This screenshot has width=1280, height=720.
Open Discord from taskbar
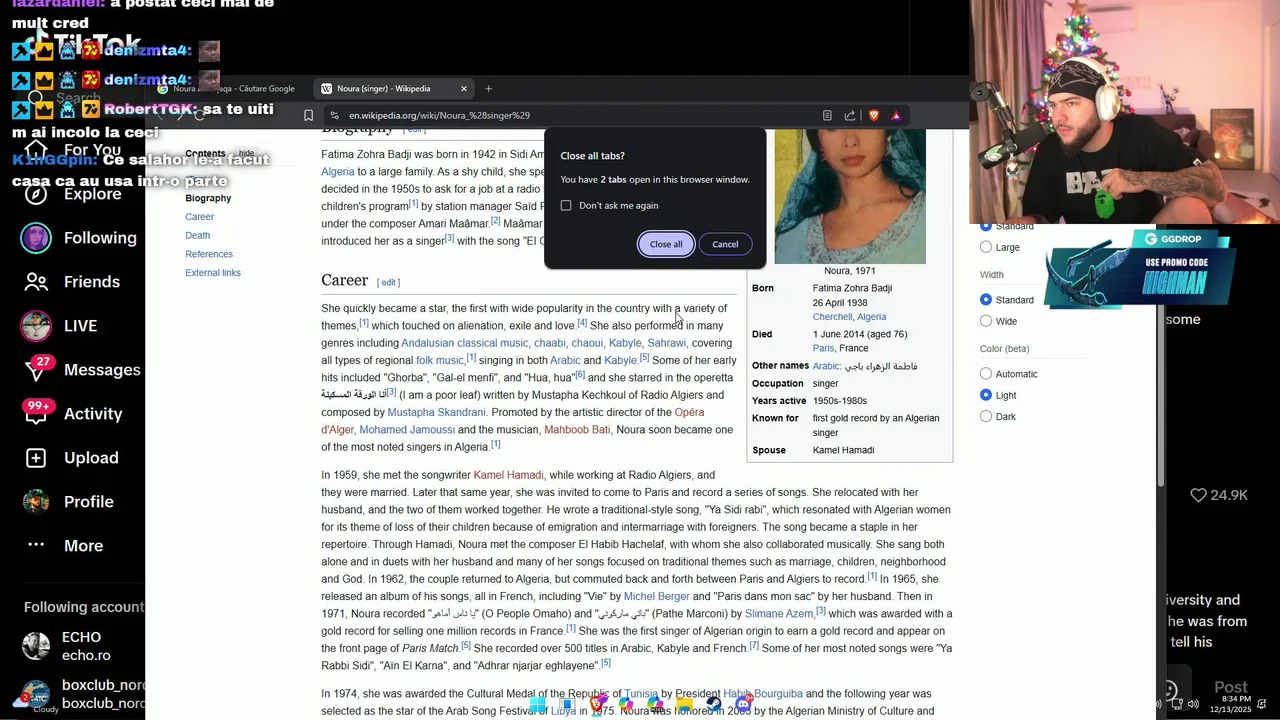[x=743, y=705]
